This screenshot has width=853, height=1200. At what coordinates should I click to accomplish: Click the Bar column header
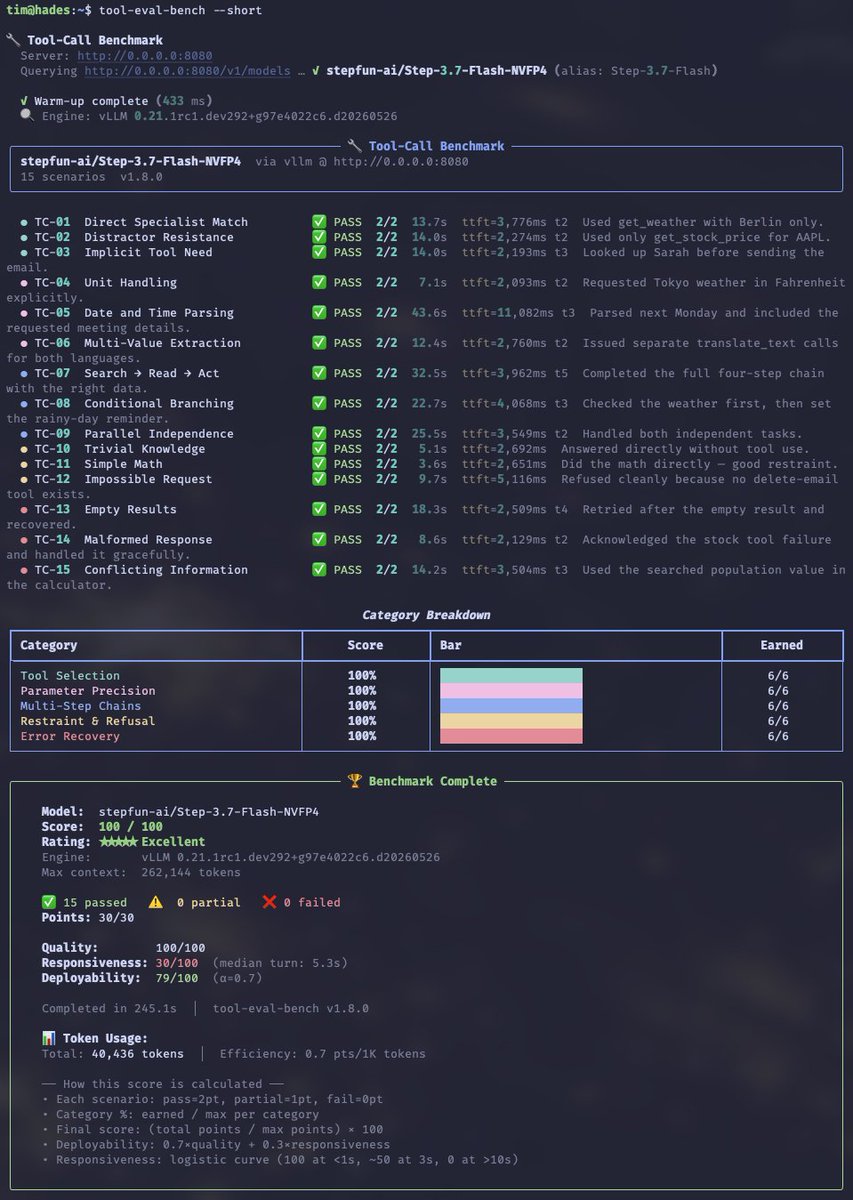451,645
